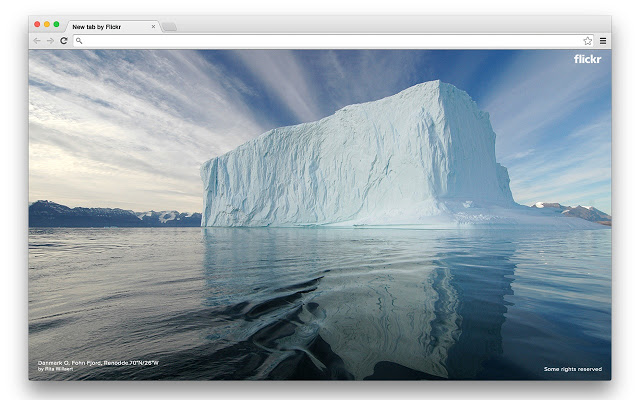The image size is (640, 400).
Task: Open the Danmark O. Fohn Fjord photo title
Action: [98, 363]
